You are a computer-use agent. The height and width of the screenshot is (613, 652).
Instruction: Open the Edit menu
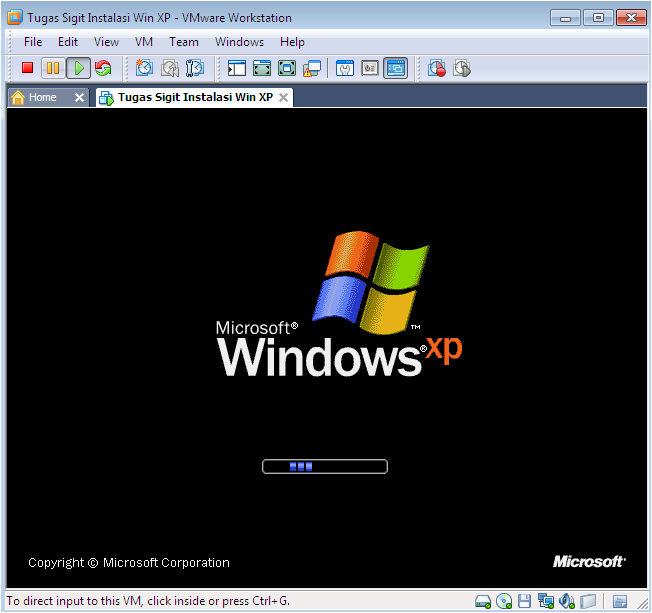[68, 42]
